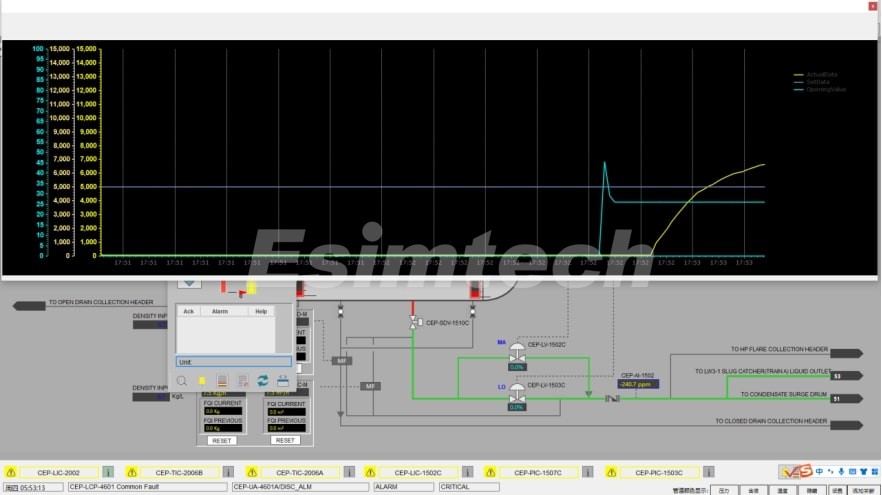Screen dimensions: 882x495
Task: Click info icon after CEP-PIC-1507C
Action: (588, 472)
